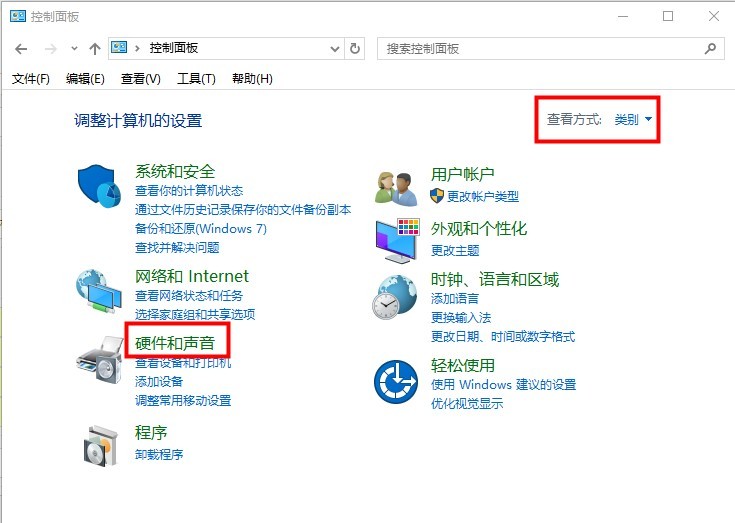735x523 pixels.
Task: Open the 硬件和声音 printer icon
Action: click(99, 360)
